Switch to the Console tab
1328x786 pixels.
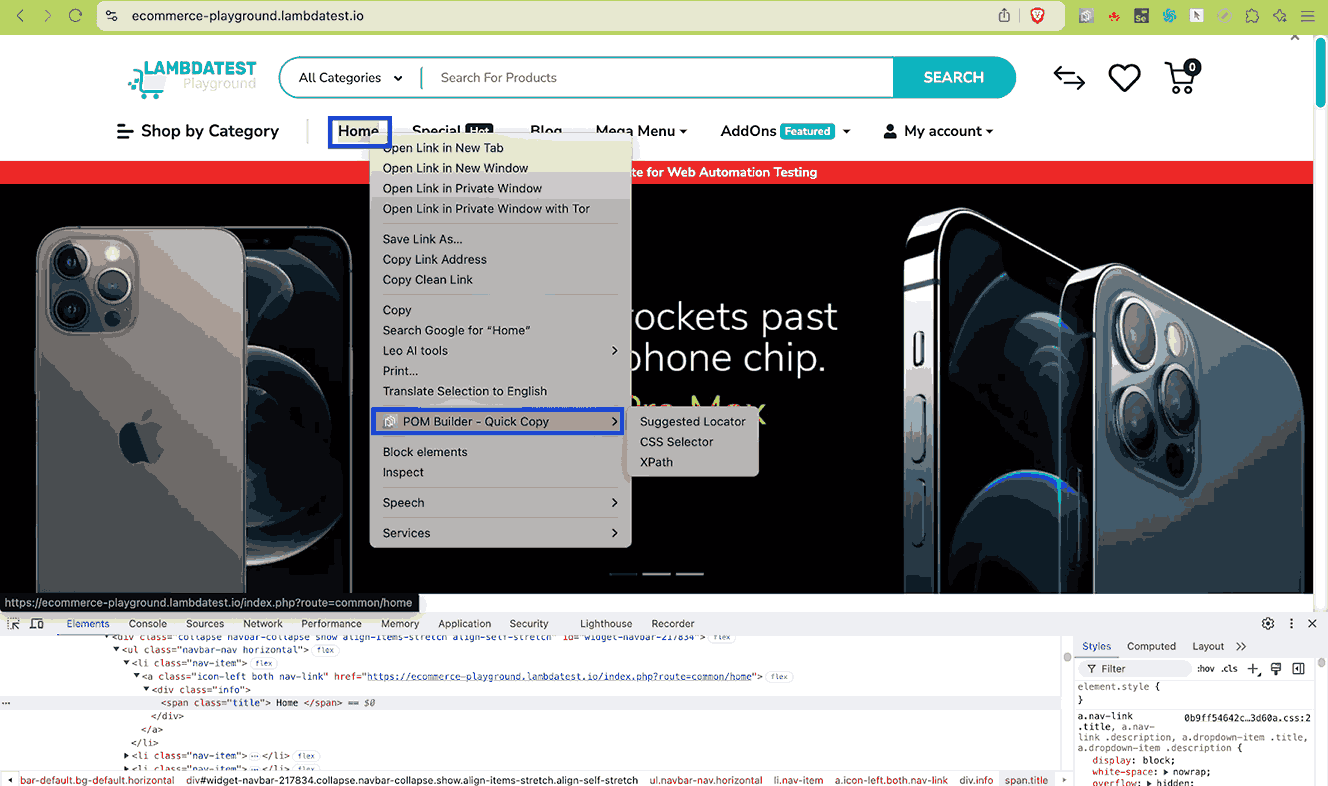tap(147, 623)
